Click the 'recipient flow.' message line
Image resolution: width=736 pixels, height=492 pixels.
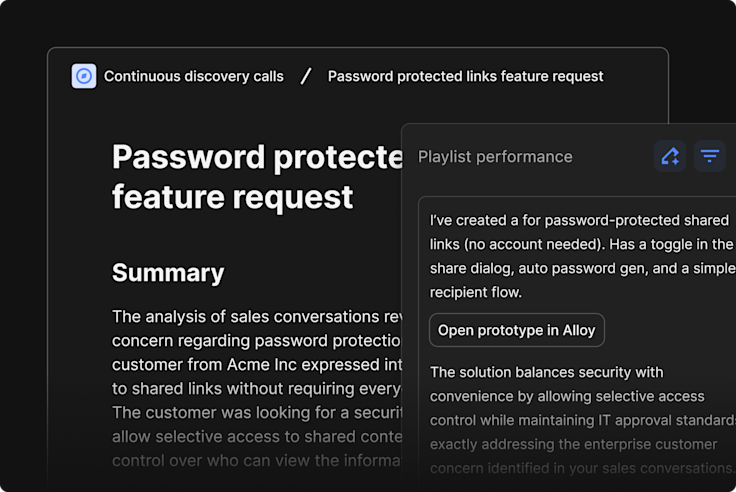click(x=476, y=292)
